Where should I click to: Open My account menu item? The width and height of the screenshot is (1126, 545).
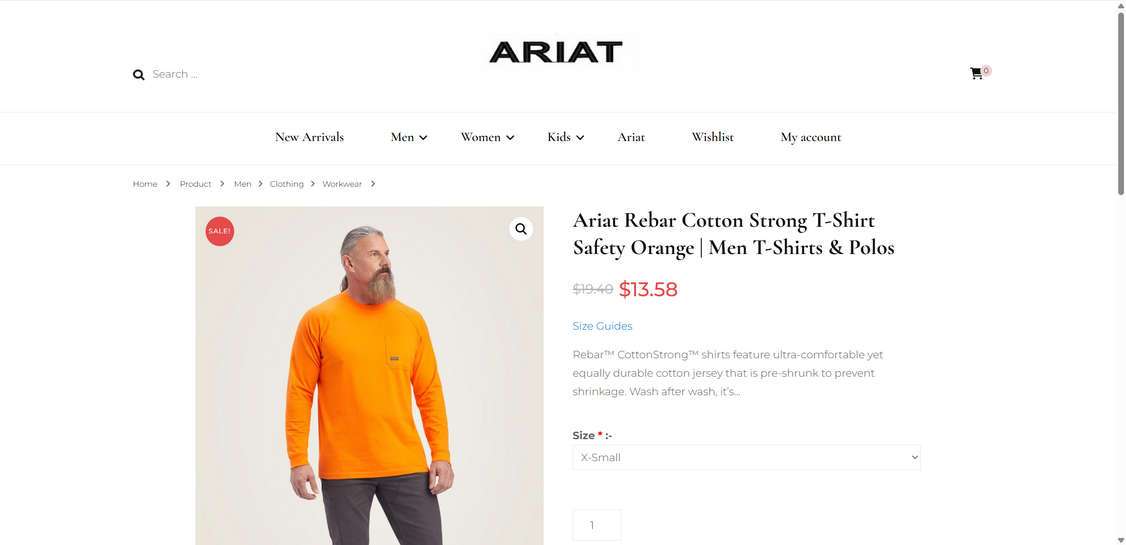[x=811, y=137]
